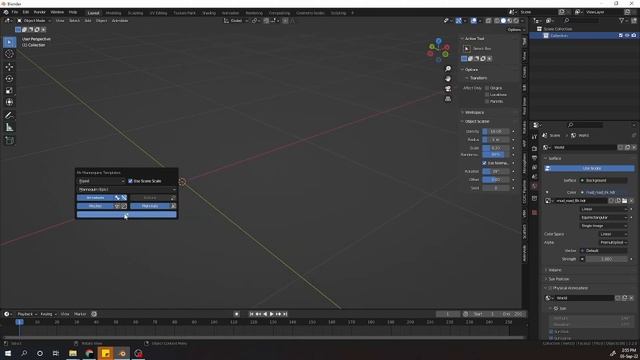Adjust the Strength value slider in World
The image size is (640, 360).
(x=607, y=259)
